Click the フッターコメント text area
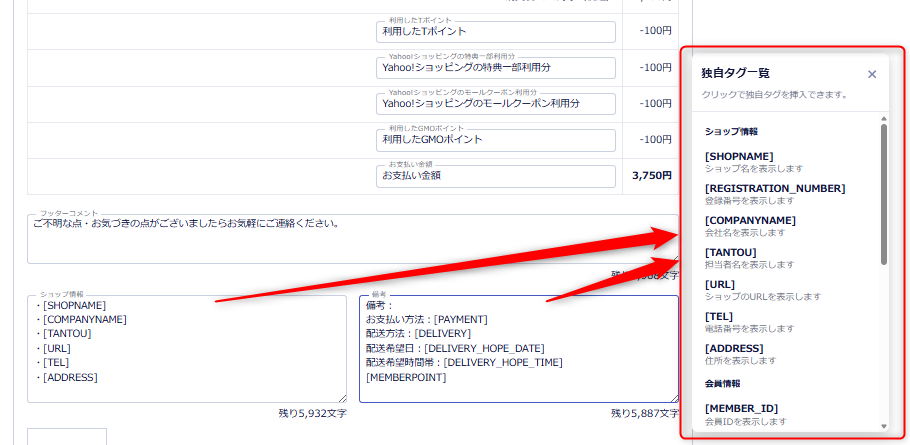Image resolution: width=910 pixels, height=445 pixels. (351, 240)
